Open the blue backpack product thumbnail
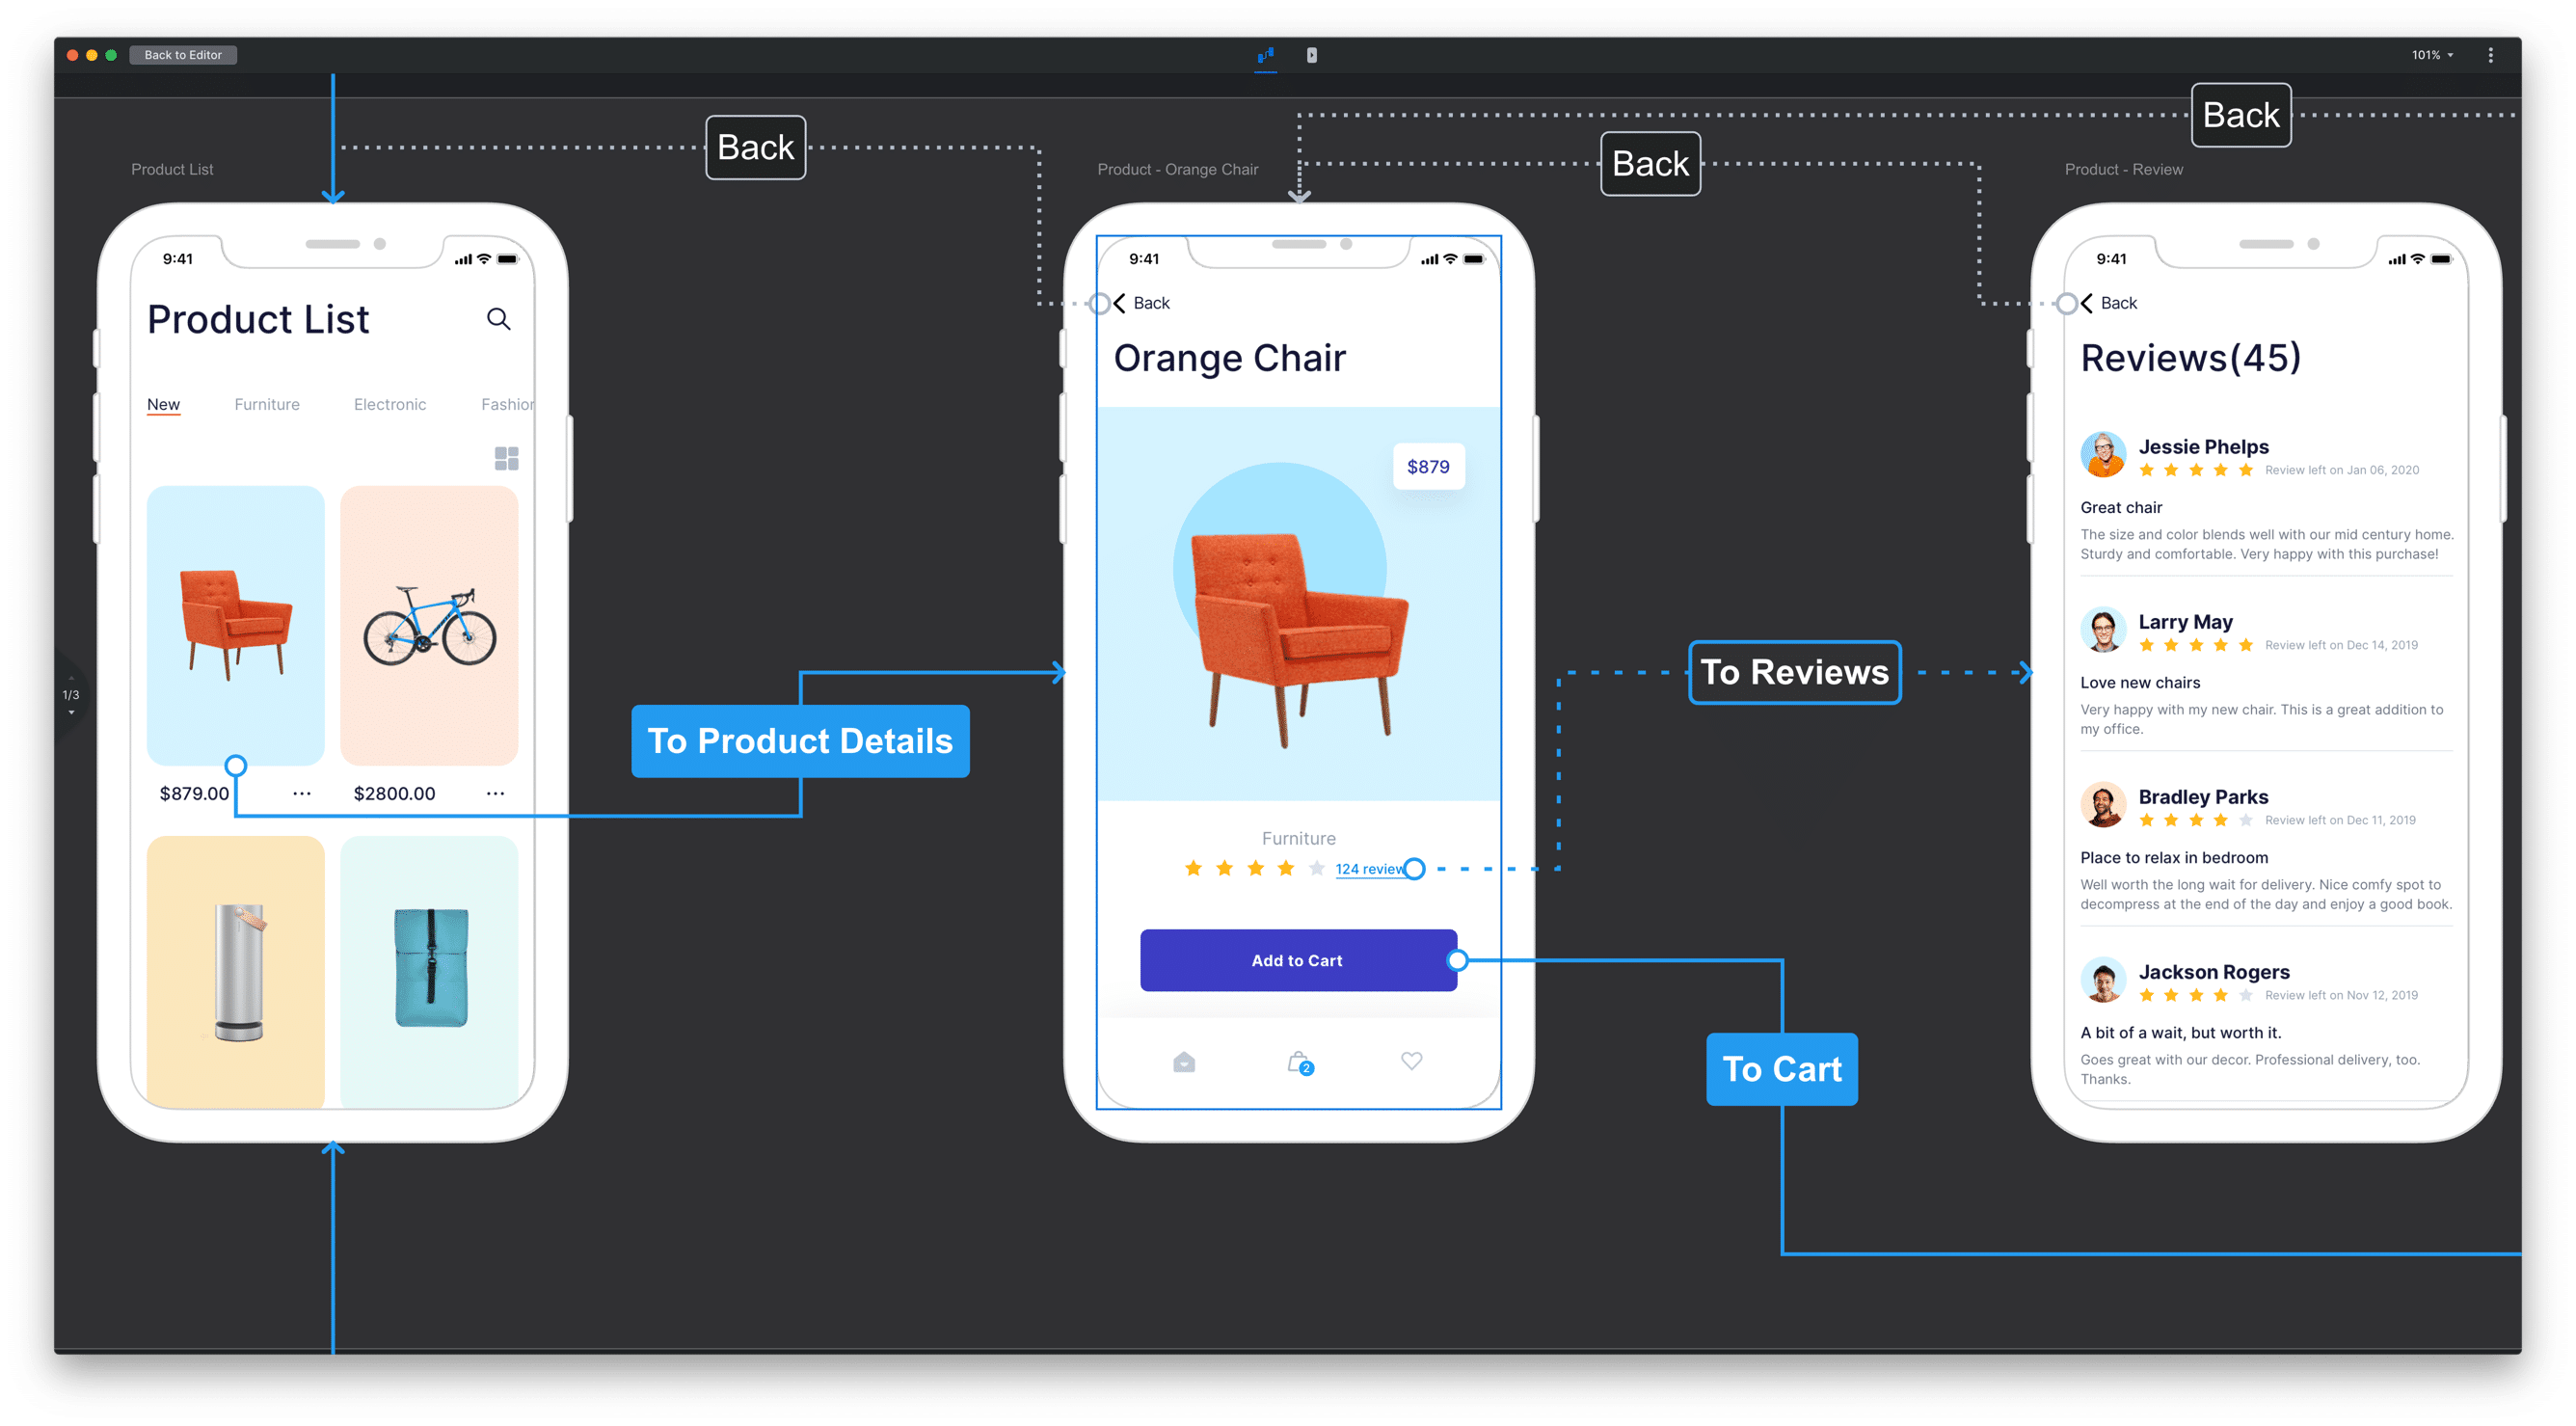 (429, 972)
